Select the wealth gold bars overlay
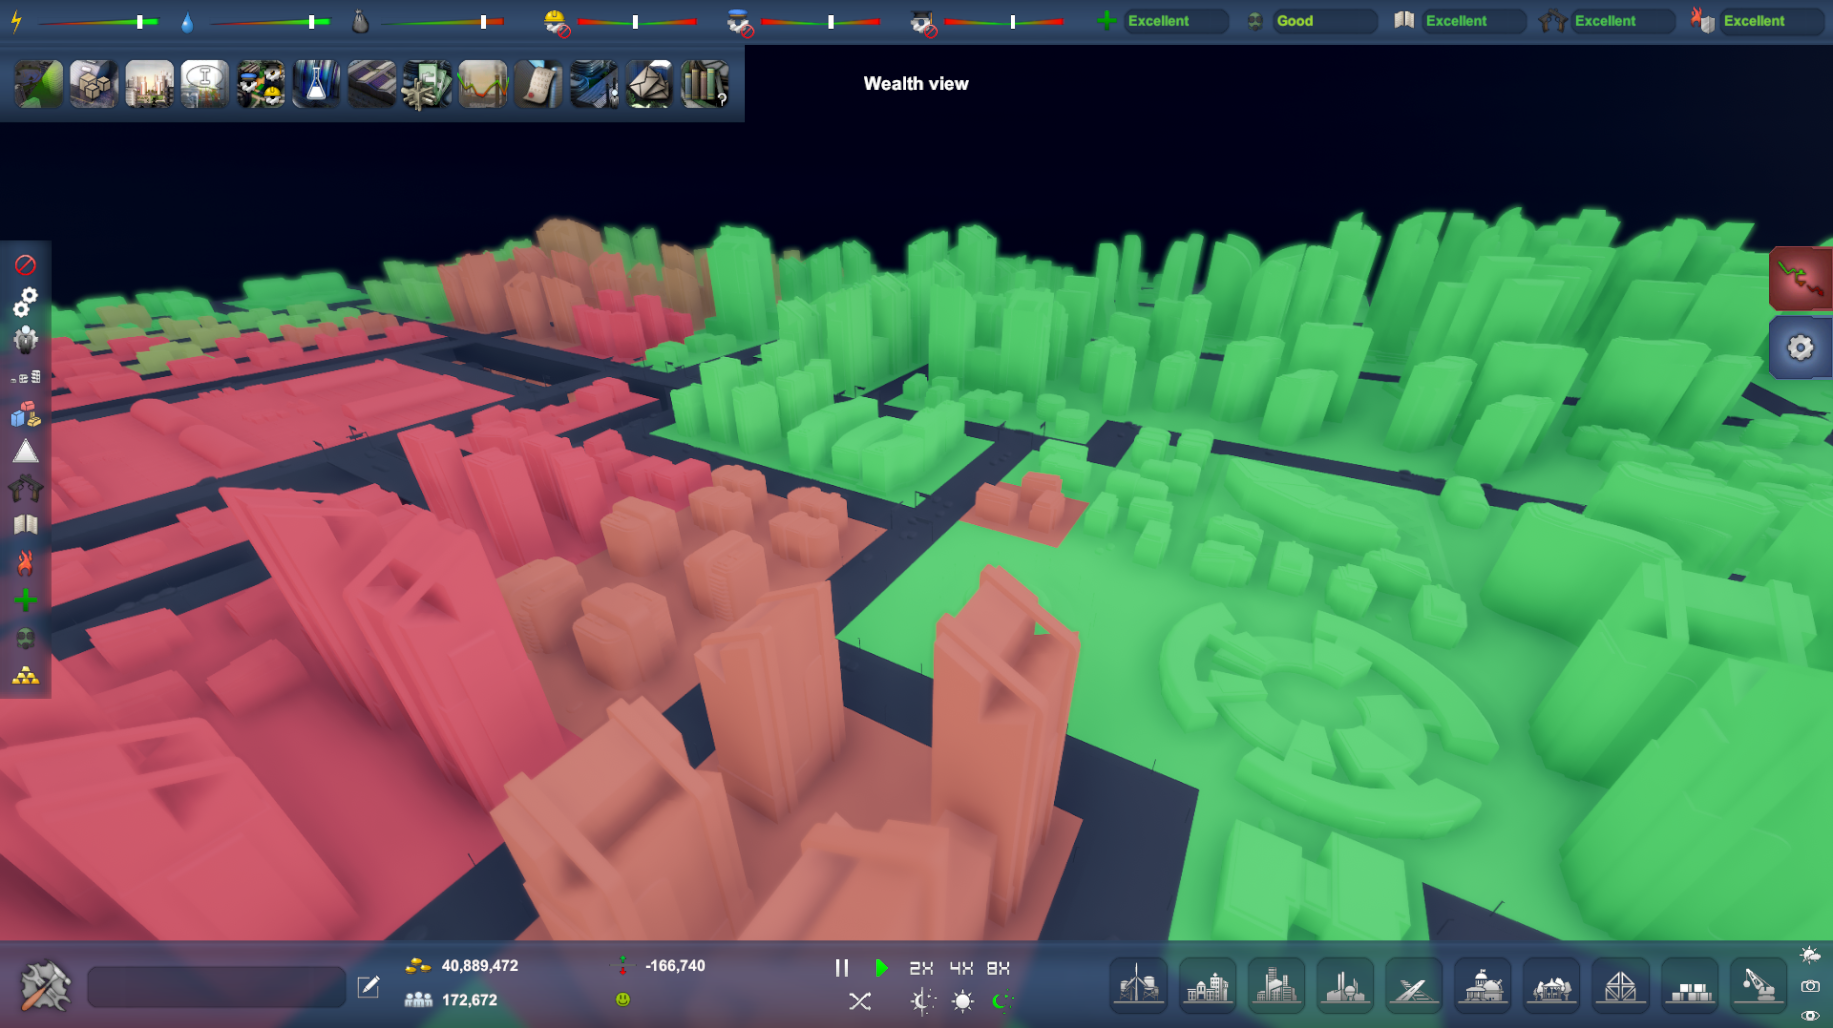The width and height of the screenshot is (1833, 1028). [25, 676]
